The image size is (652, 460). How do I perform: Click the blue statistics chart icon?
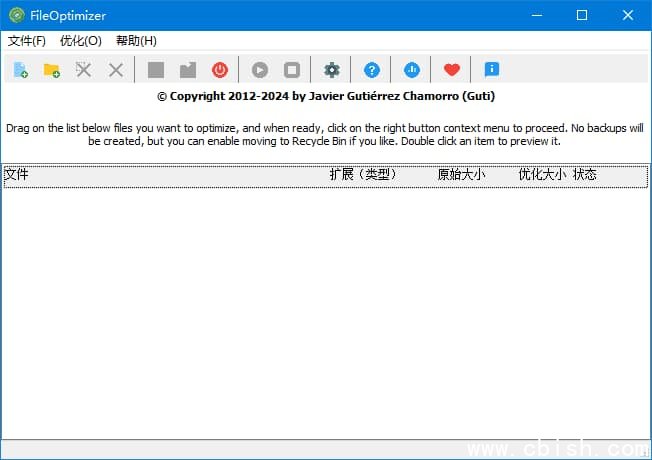point(412,70)
